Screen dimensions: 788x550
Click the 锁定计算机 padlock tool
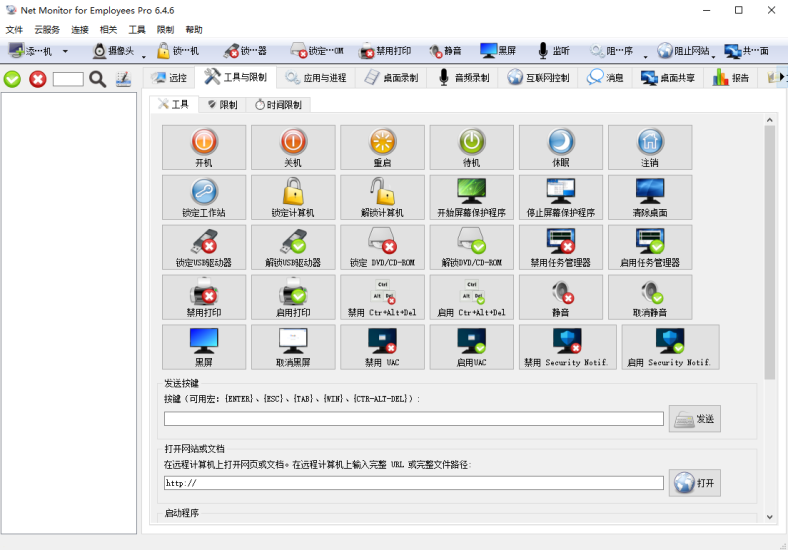293,197
